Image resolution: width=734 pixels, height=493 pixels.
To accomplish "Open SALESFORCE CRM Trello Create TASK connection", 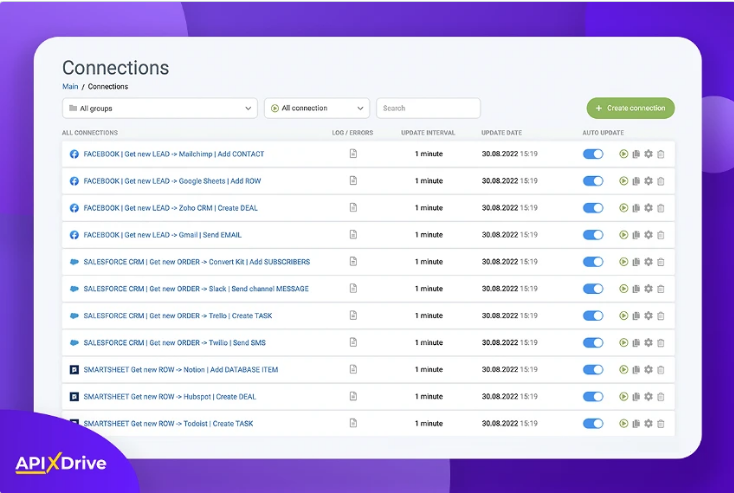I will [x=178, y=316].
